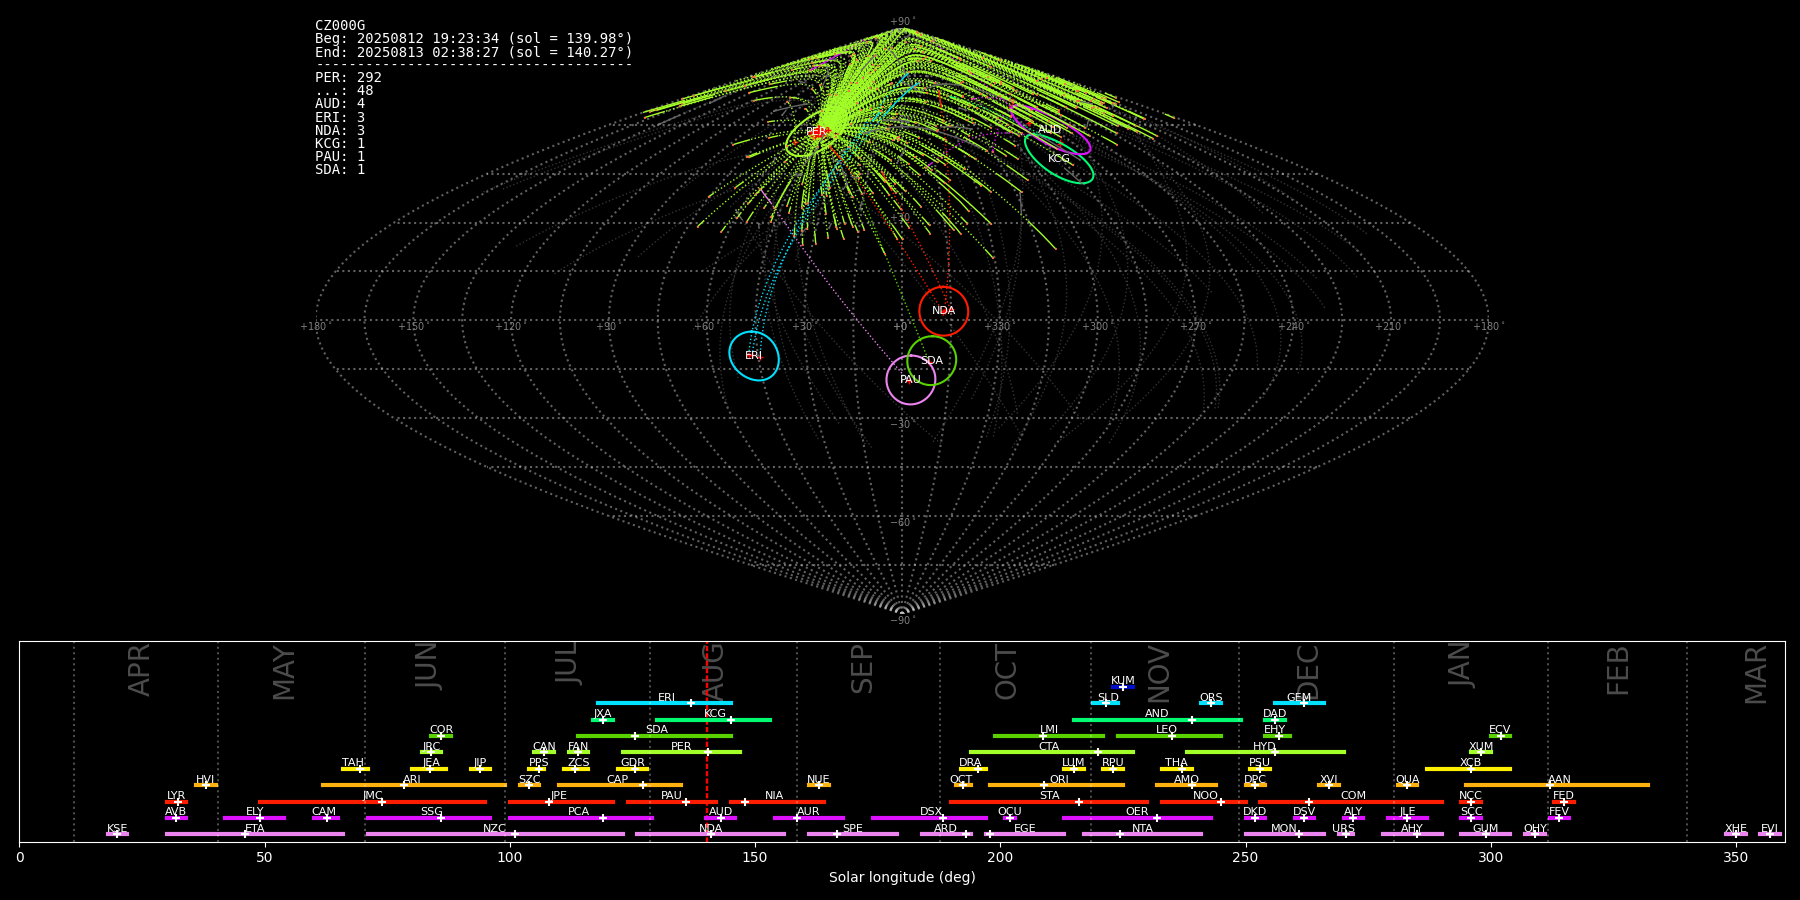Click the ETA label in timeline
Viewport: 1800px width, 900px height.
coord(255,829)
